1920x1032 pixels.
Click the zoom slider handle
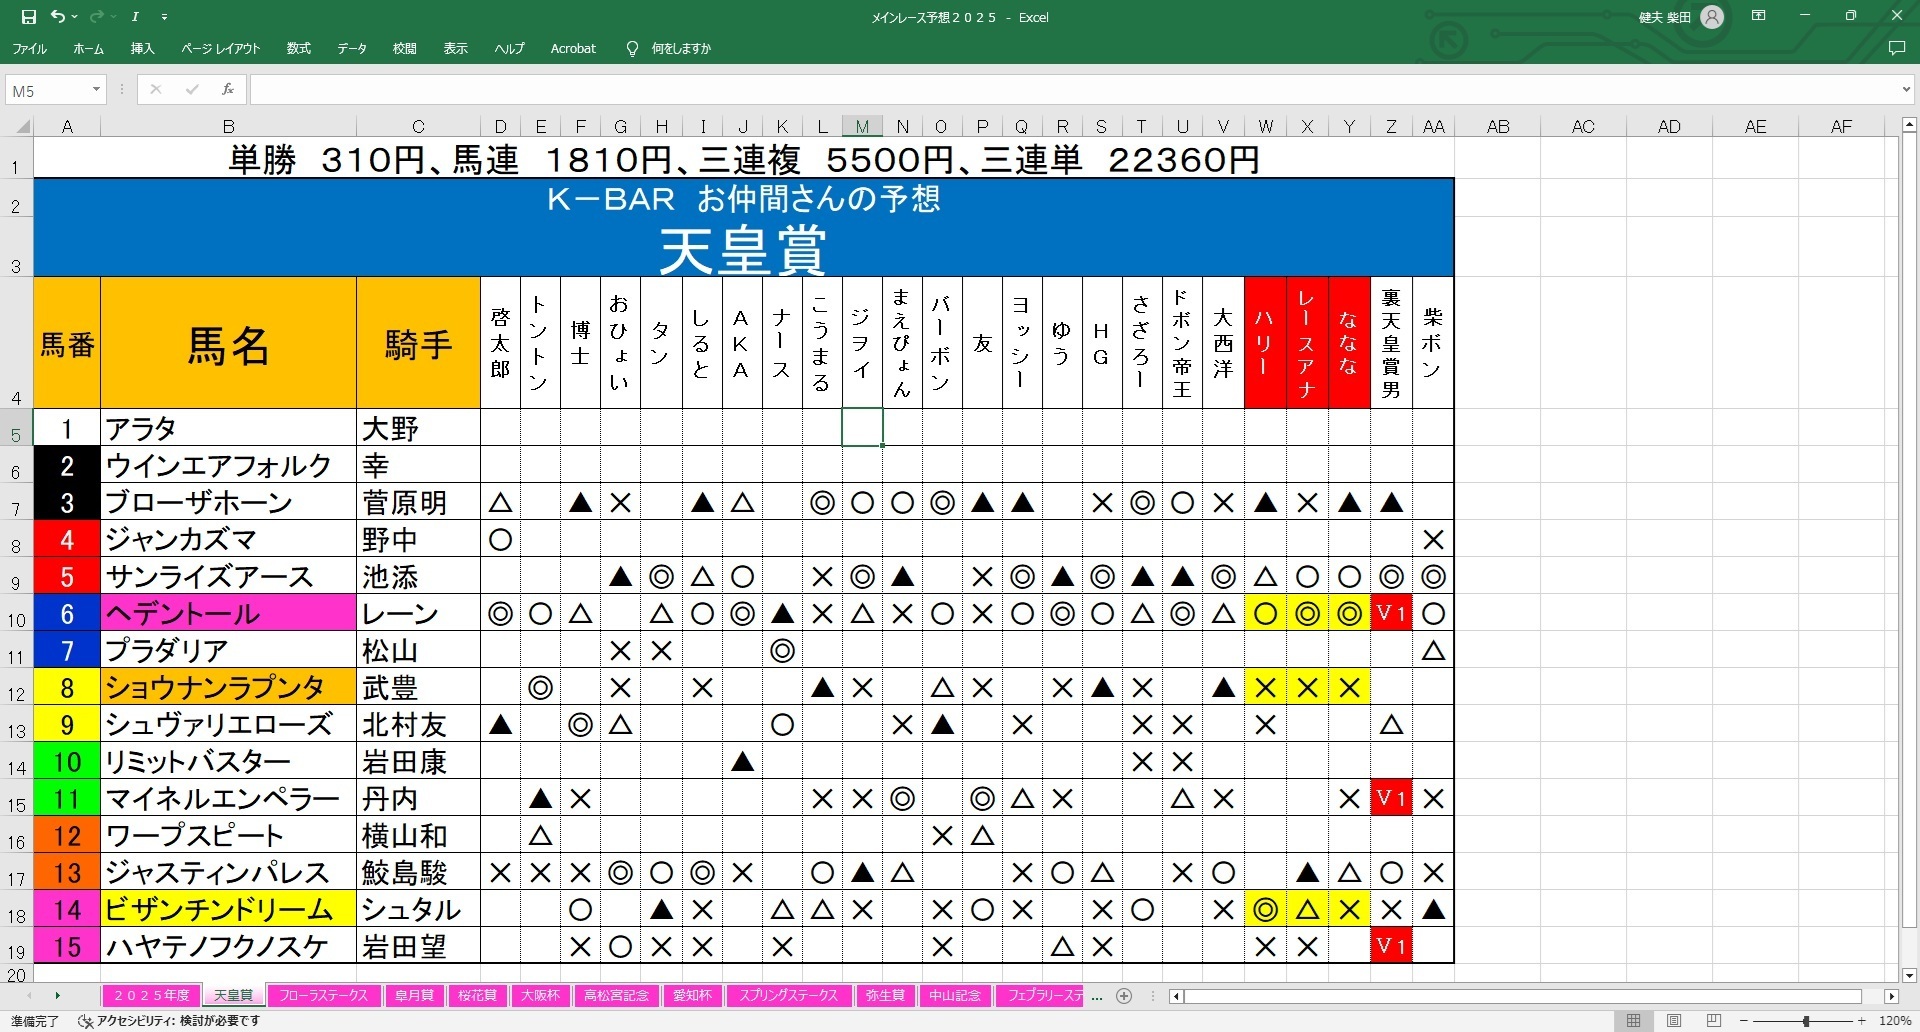(x=1806, y=1021)
